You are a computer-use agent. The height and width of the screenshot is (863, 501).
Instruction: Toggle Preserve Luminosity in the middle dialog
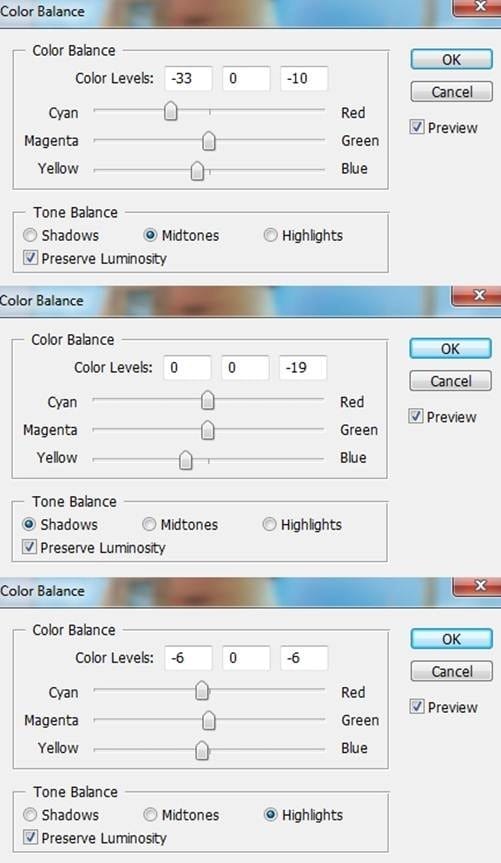pyautogui.click(x=29, y=547)
